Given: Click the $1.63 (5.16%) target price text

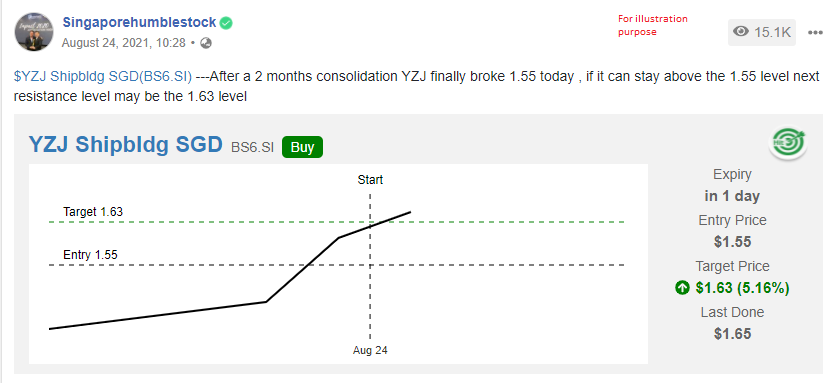Looking at the screenshot, I should coord(742,288).
